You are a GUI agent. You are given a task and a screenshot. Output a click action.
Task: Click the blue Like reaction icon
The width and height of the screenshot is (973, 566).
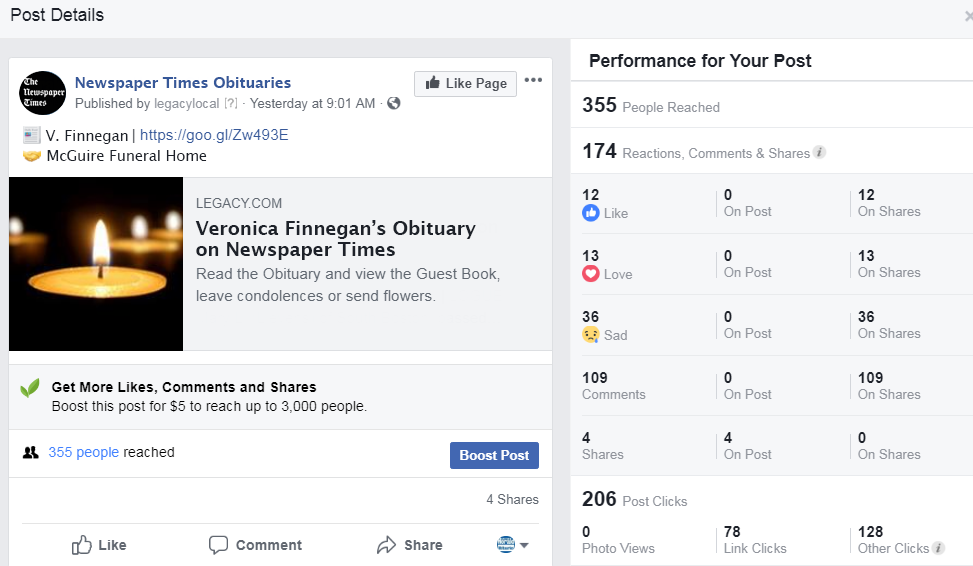coord(590,213)
